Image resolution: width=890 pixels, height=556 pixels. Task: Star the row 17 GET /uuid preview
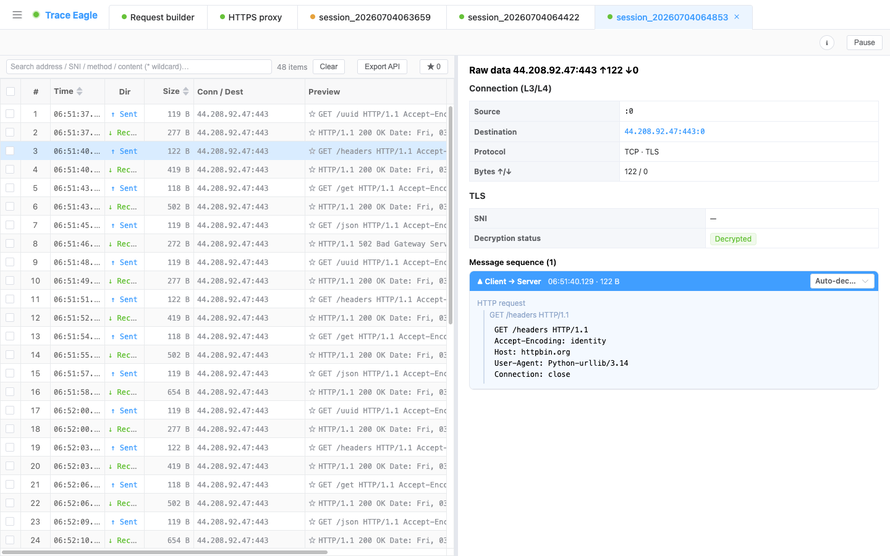pyautogui.click(x=312, y=411)
